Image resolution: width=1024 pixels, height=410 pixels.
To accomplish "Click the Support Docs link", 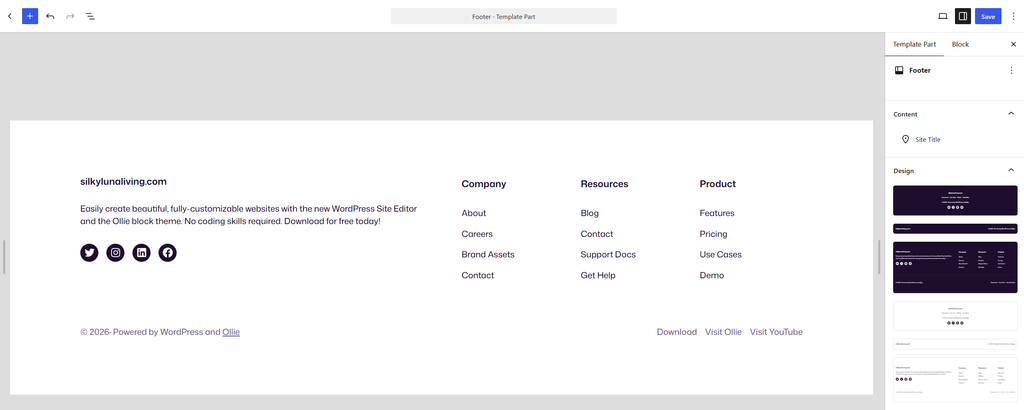I will click(x=608, y=255).
